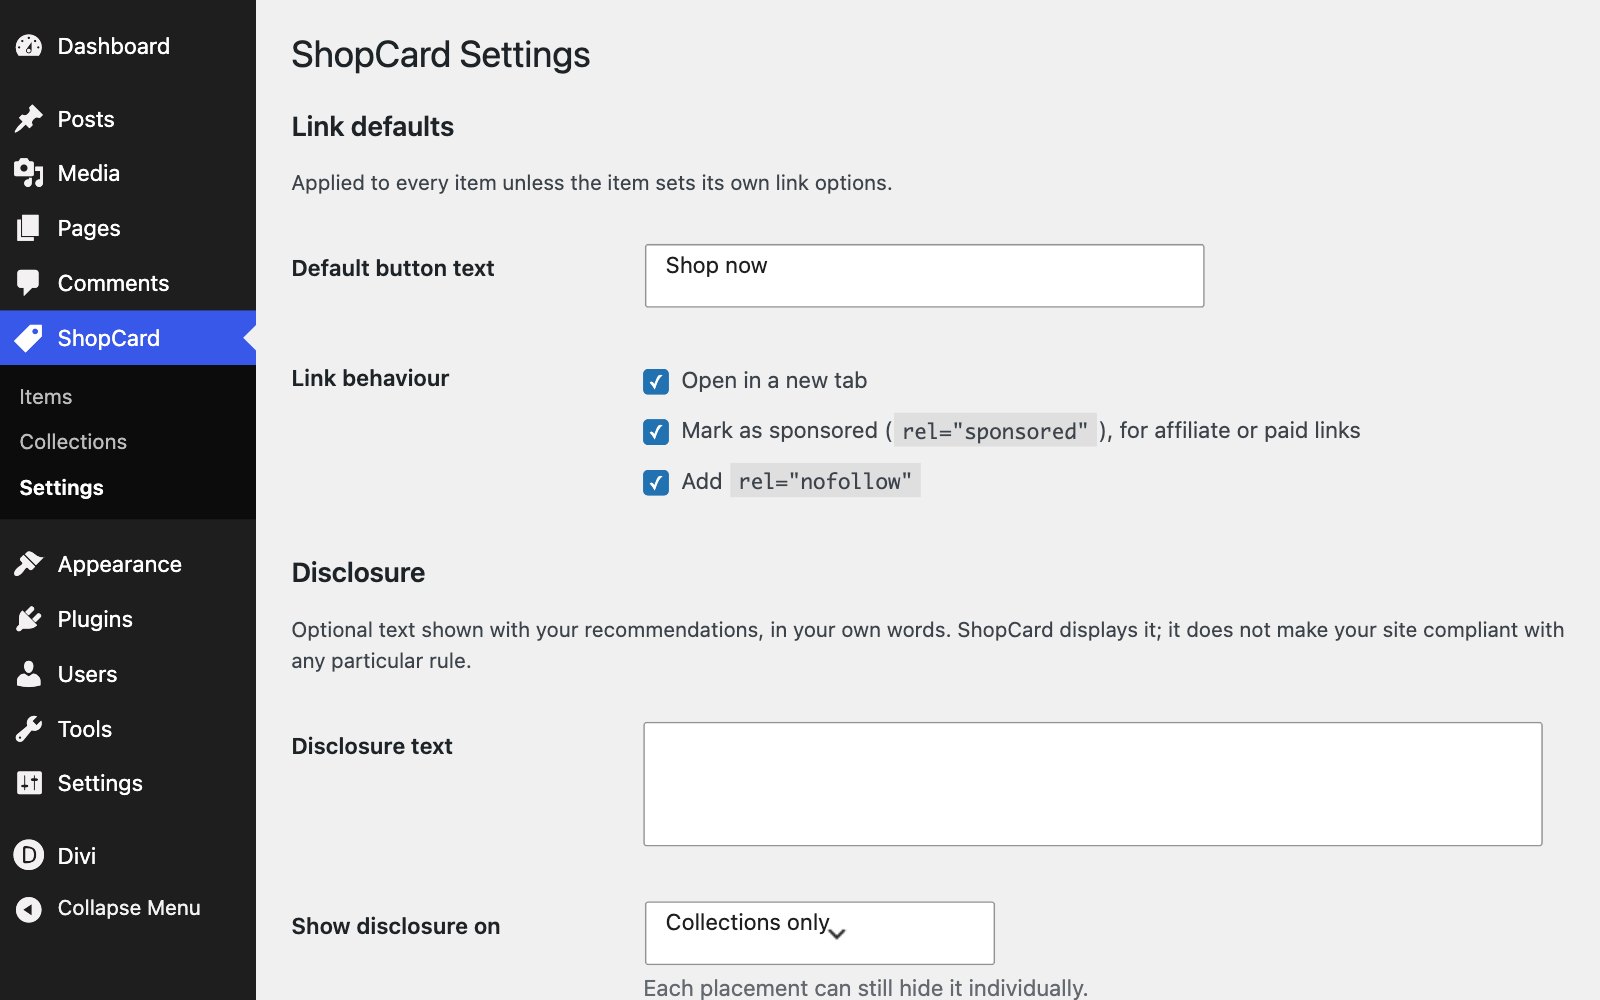Click the Divi logo icon
Image resolution: width=1600 pixels, height=1000 pixels.
tap(29, 855)
